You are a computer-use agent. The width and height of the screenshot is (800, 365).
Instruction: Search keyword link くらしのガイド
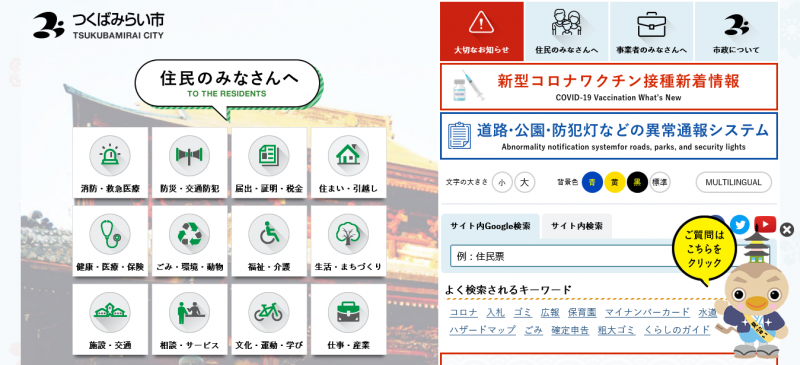(677, 330)
